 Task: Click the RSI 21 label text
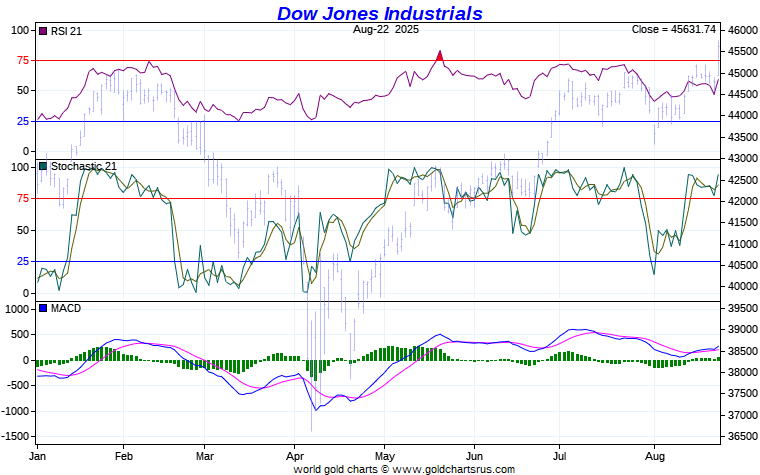pyautogui.click(x=66, y=31)
